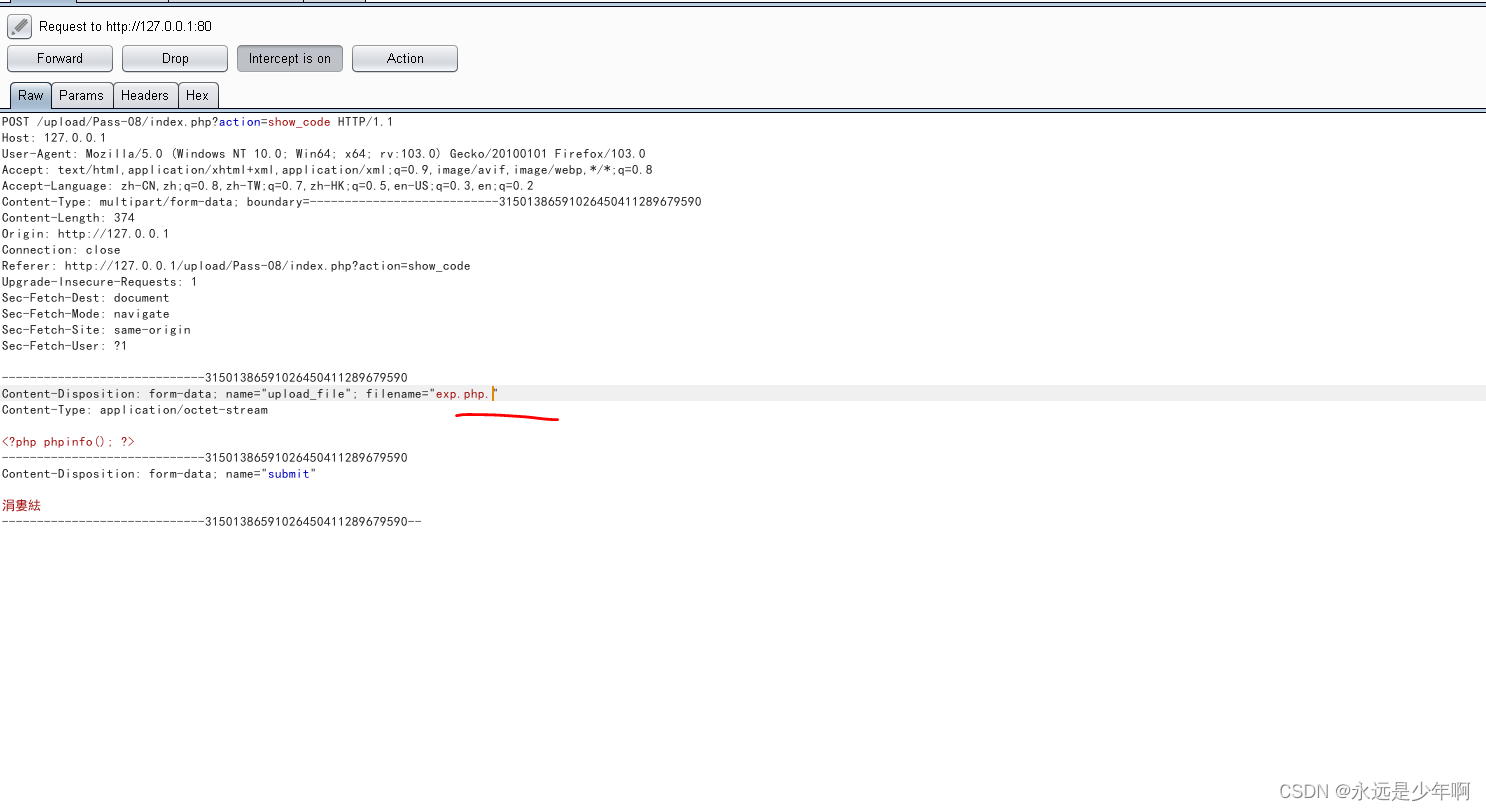Click the Sec-Fetch-Dest: document line
The height and width of the screenshot is (811, 1486).
[86, 298]
